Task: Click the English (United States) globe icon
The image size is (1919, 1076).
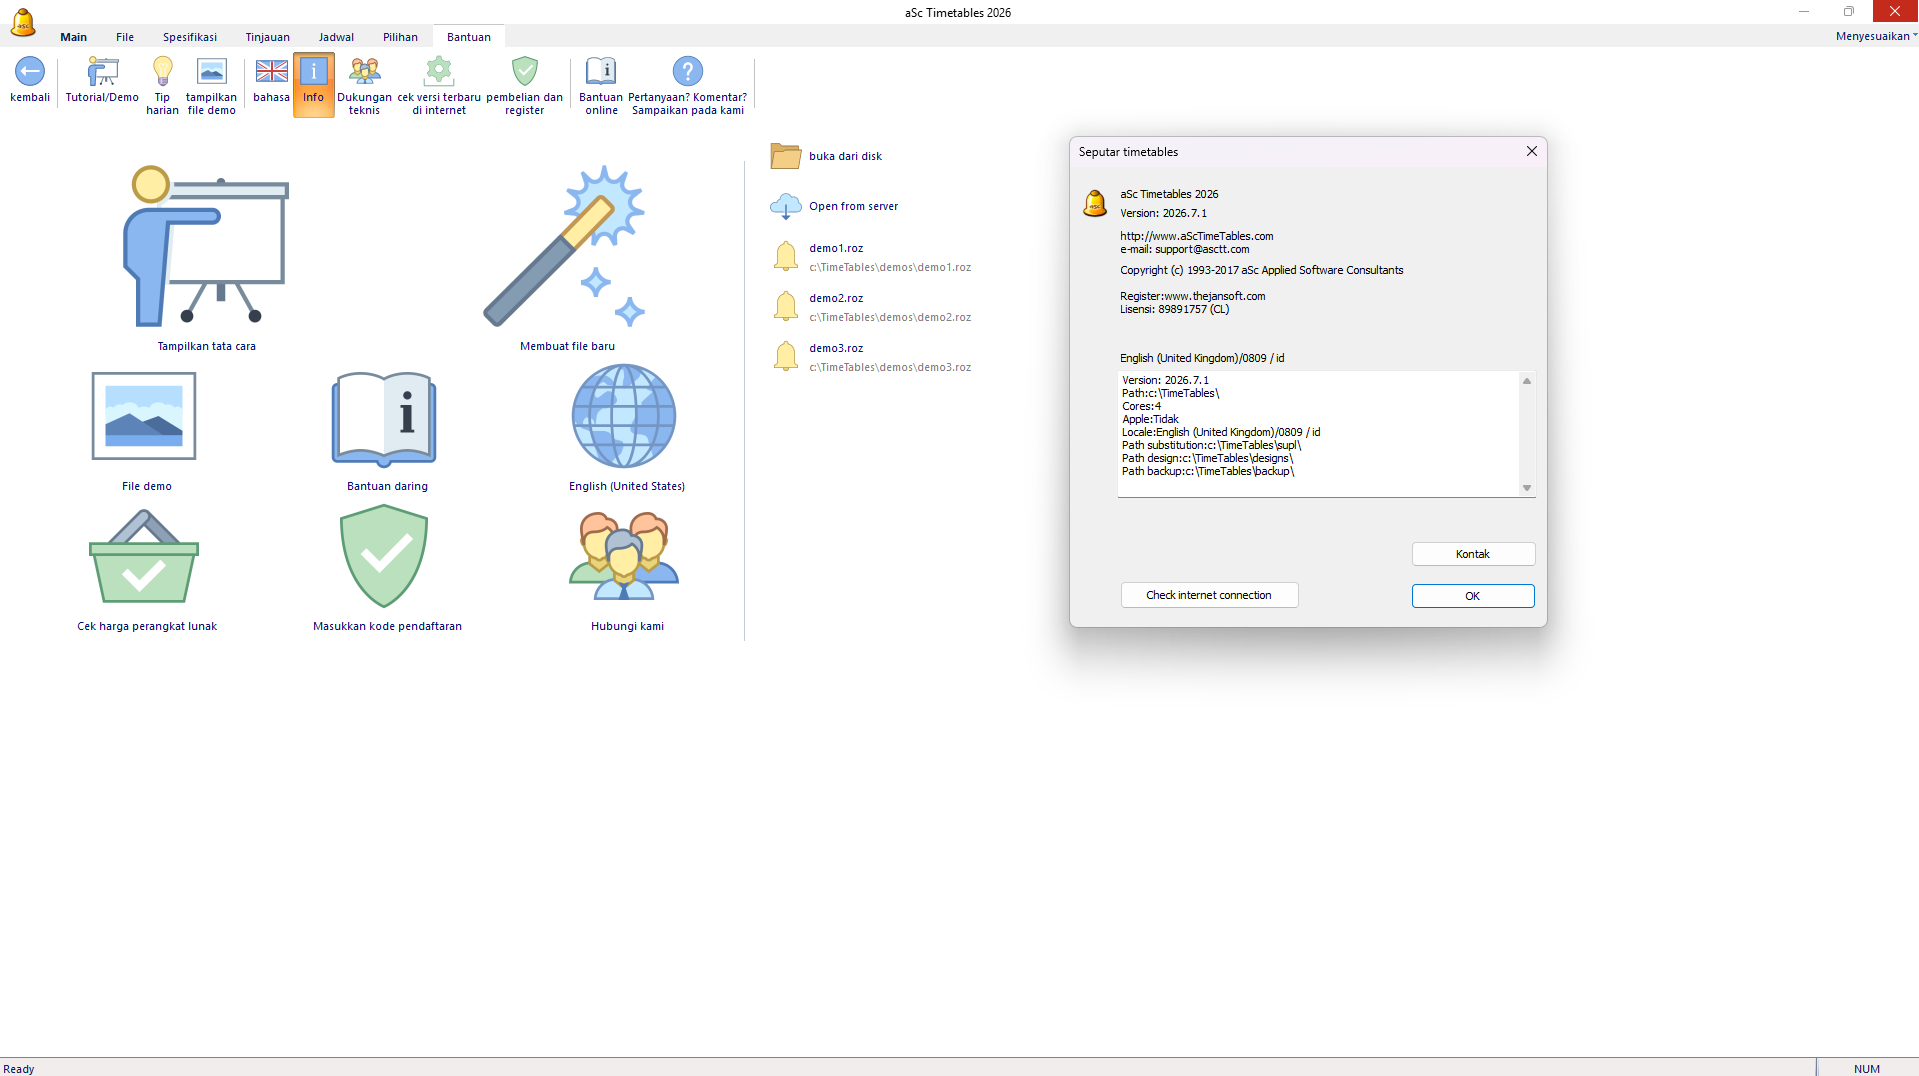Action: tap(624, 416)
